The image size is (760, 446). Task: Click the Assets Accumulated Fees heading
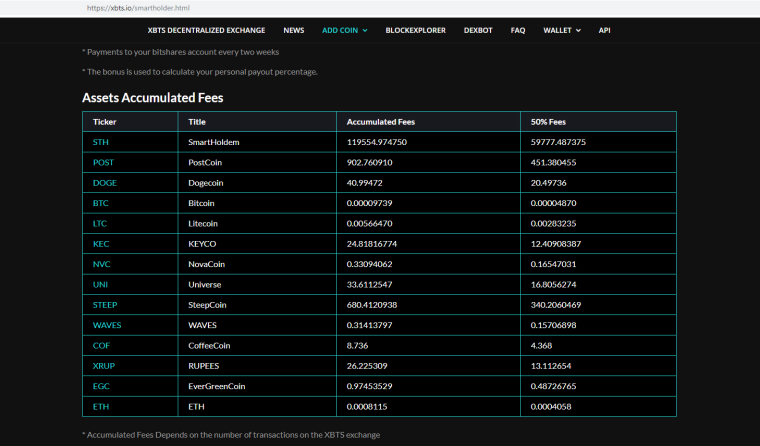pos(153,97)
